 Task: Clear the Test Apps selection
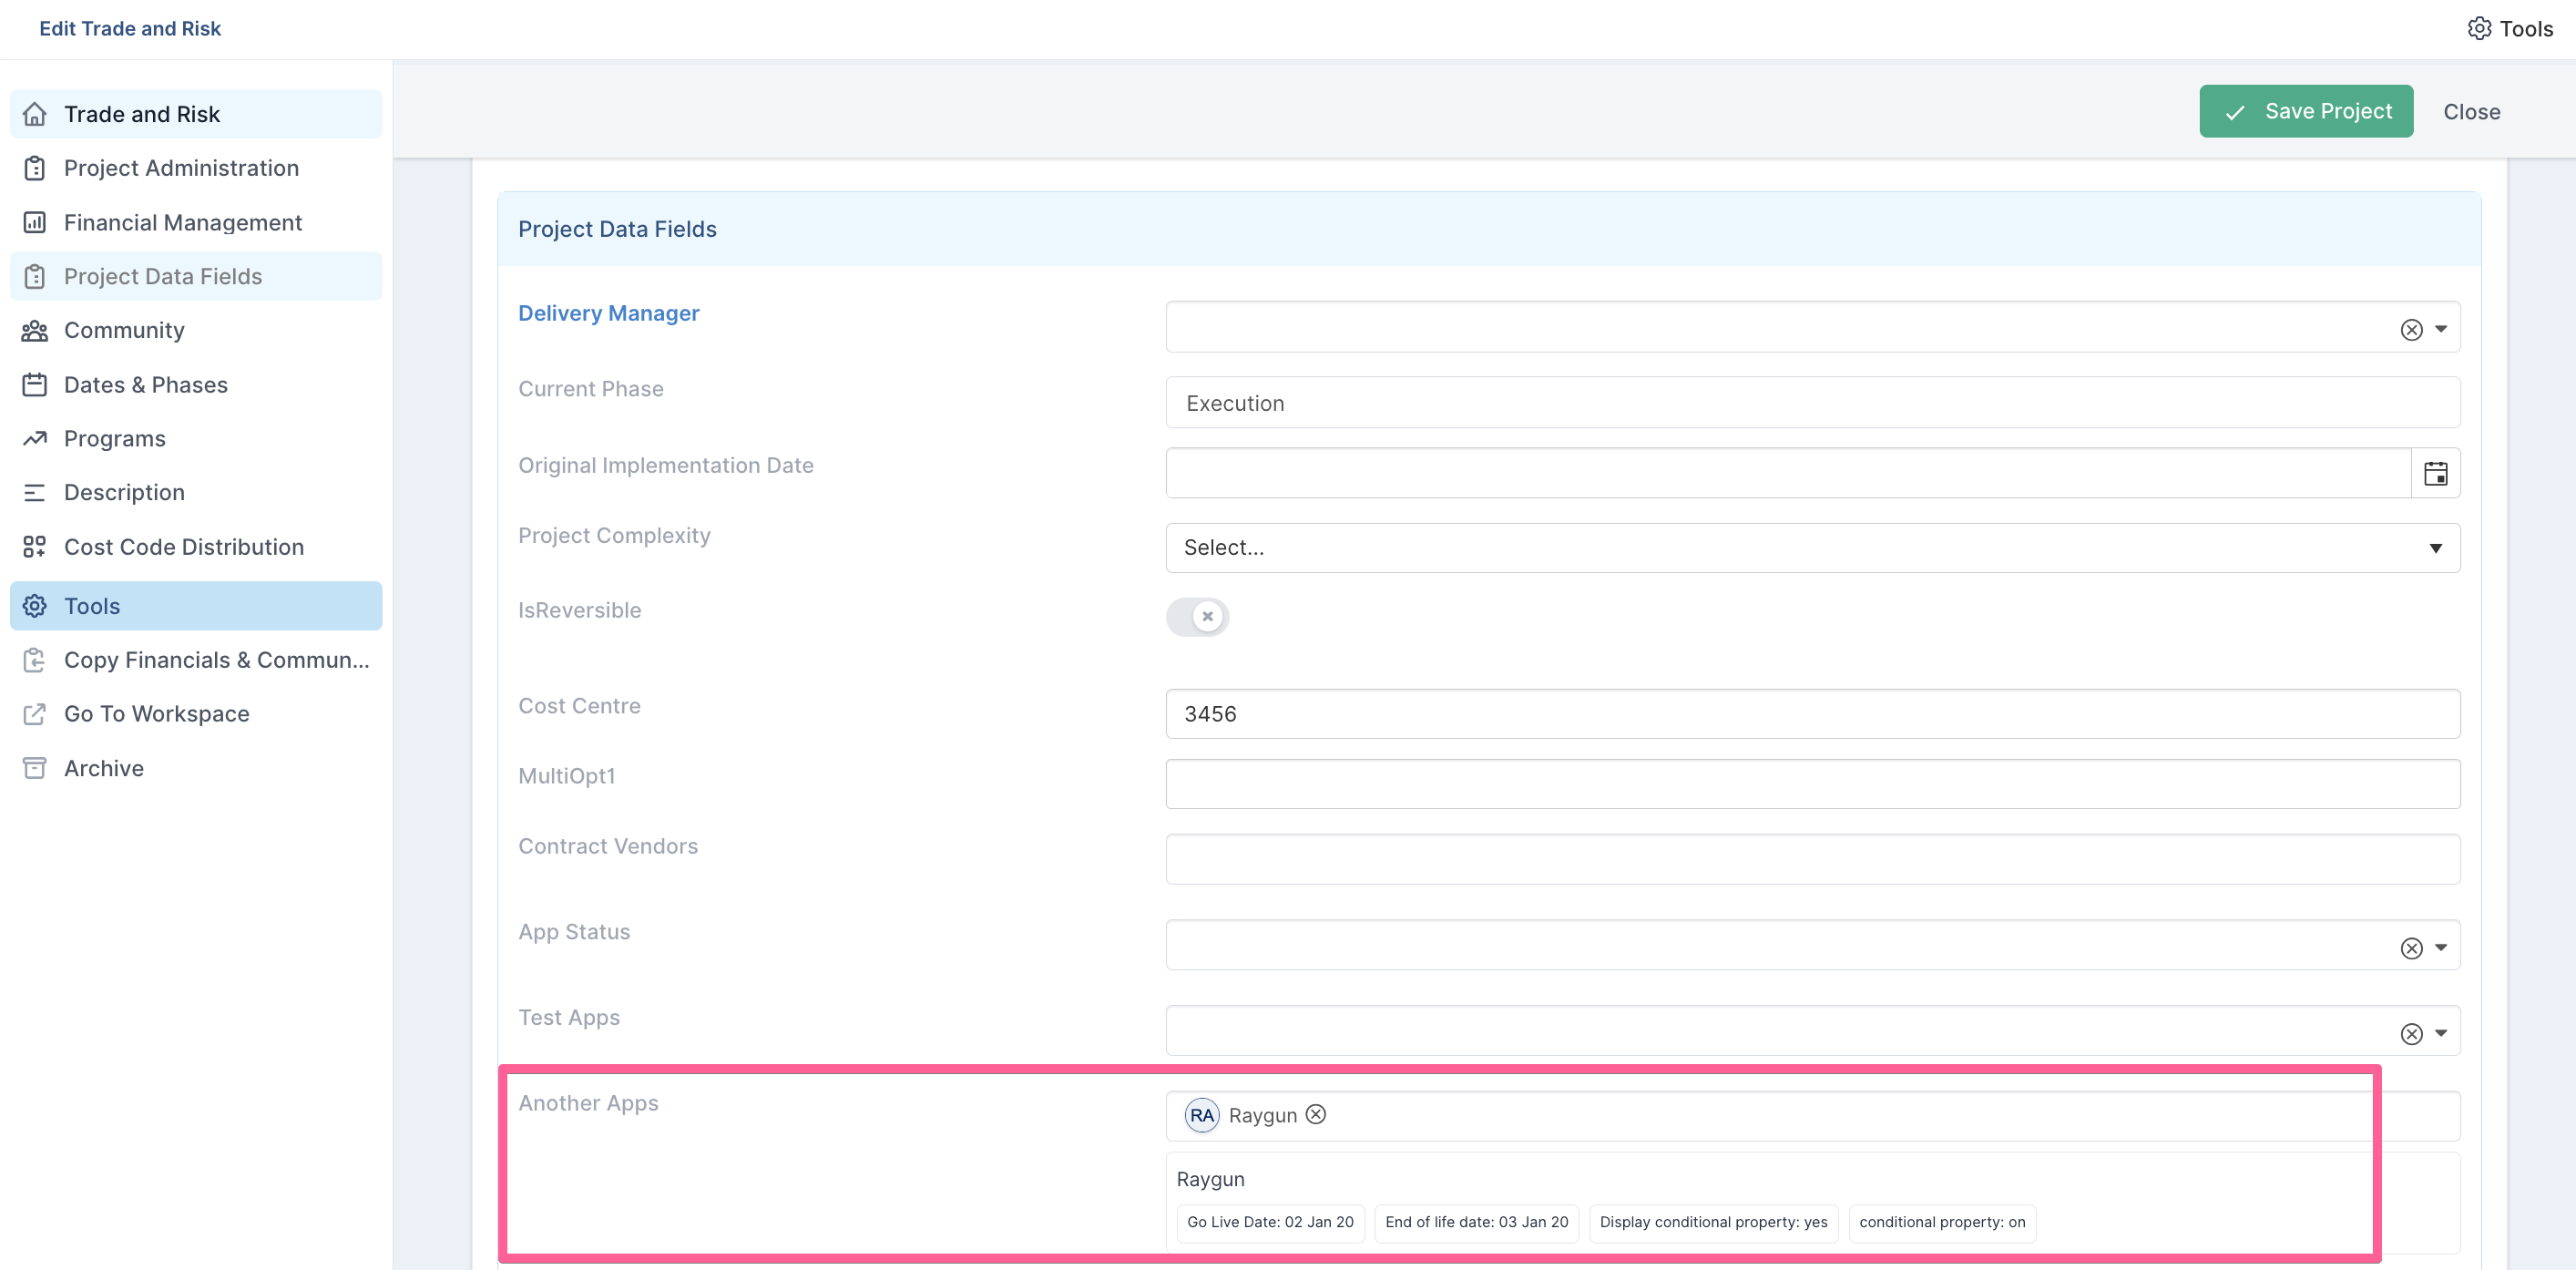[x=2412, y=1033]
